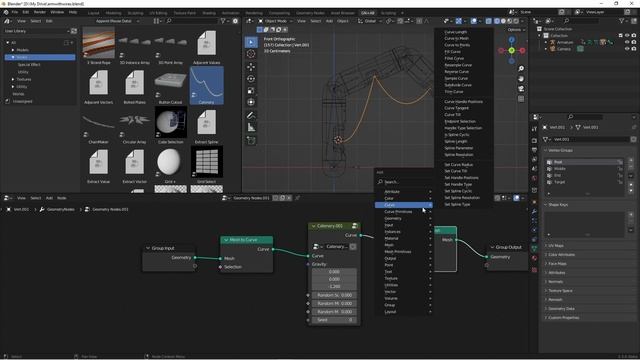Open the Window menu
Image resolution: width=640 pixels, height=360 pixels.
57,12
